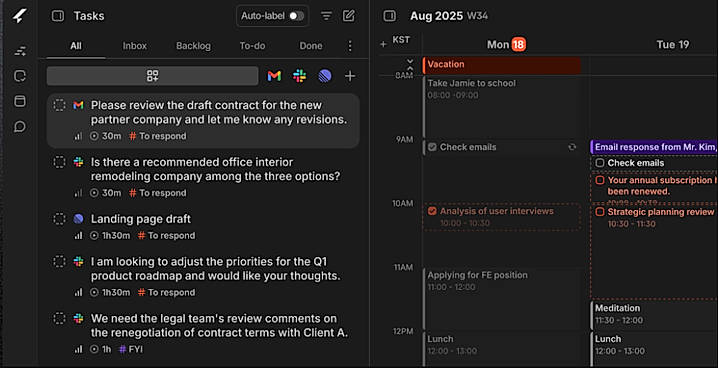Open more options beside Done tab
This screenshot has width=718, height=368.
pyautogui.click(x=350, y=46)
